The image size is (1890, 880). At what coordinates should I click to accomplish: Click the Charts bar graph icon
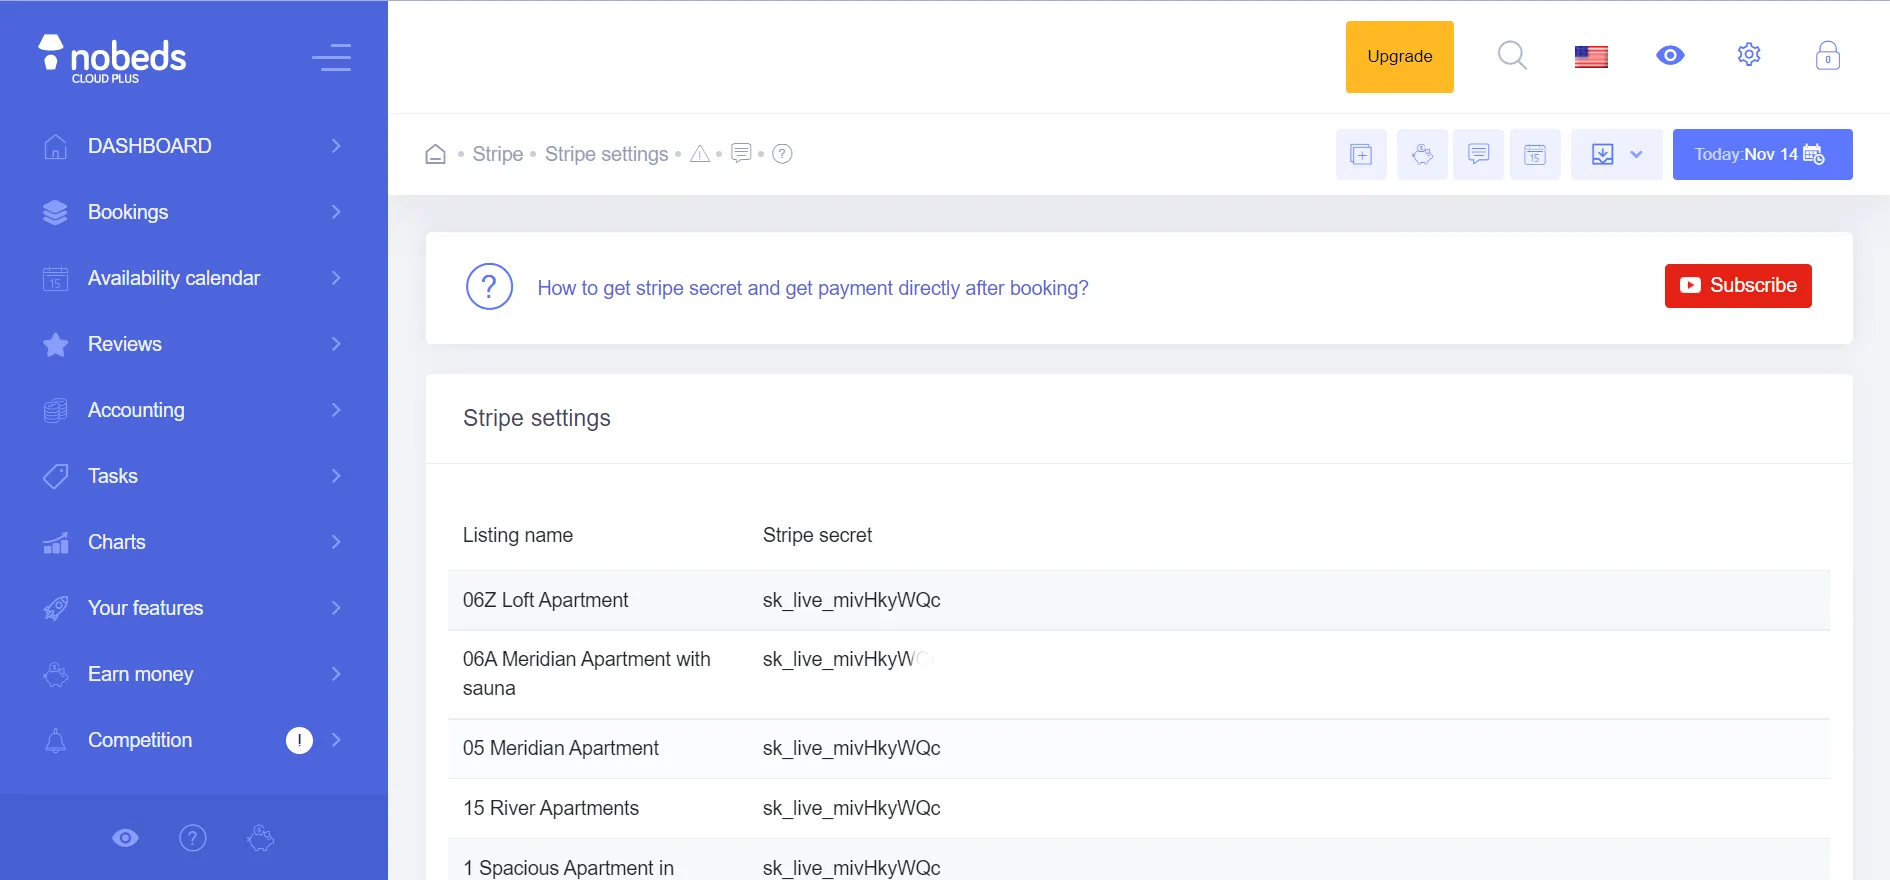tap(56, 542)
